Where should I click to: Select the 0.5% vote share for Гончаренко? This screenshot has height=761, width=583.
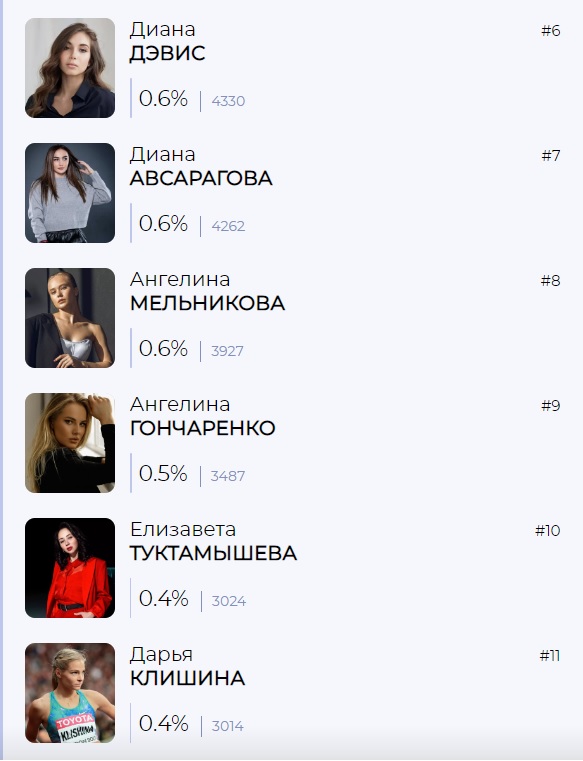click(x=163, y=473)
